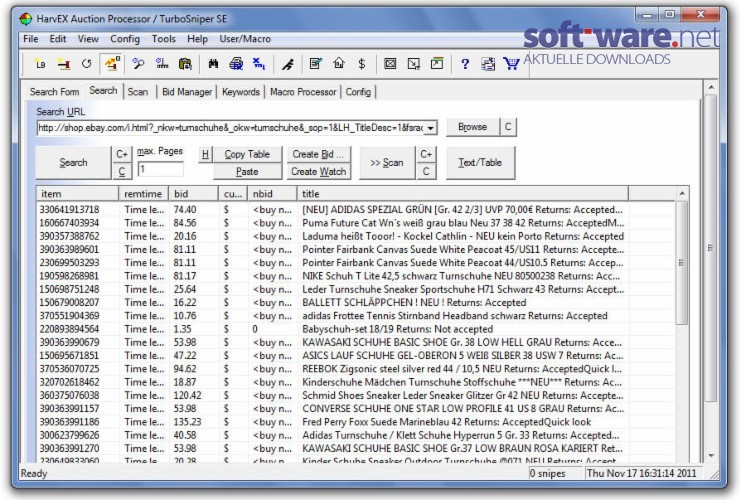
Task: Click into the Search URL text field
Action: pos(231,128)
